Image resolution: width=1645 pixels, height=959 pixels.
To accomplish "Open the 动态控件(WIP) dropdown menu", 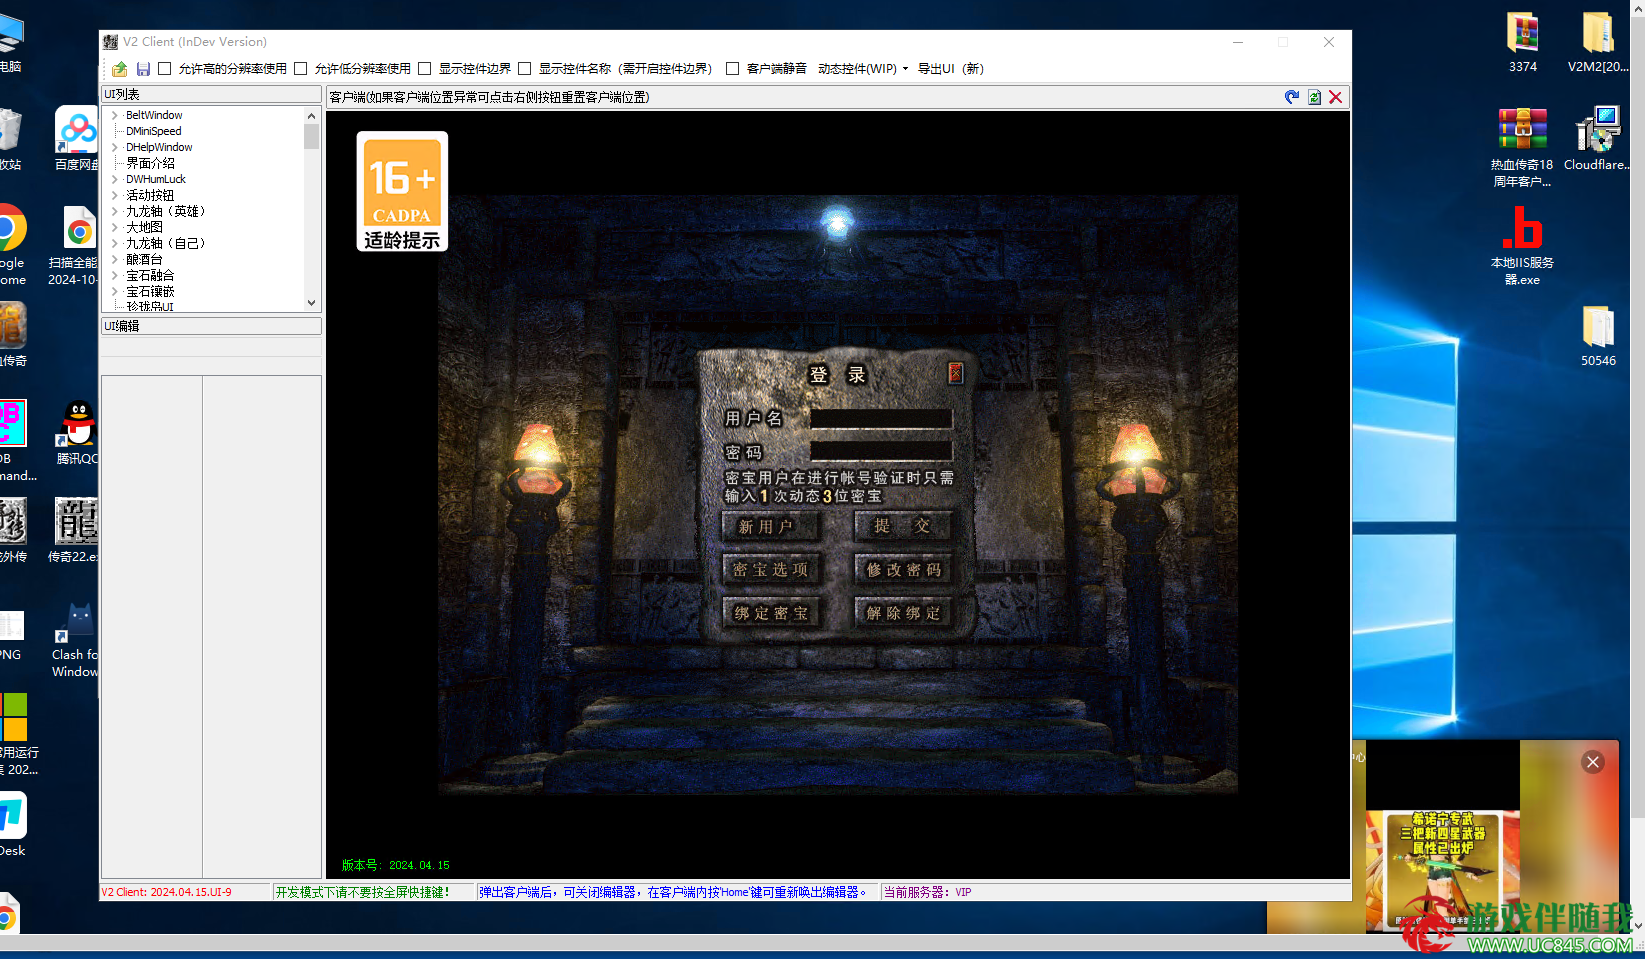I will tap(863, 69).
